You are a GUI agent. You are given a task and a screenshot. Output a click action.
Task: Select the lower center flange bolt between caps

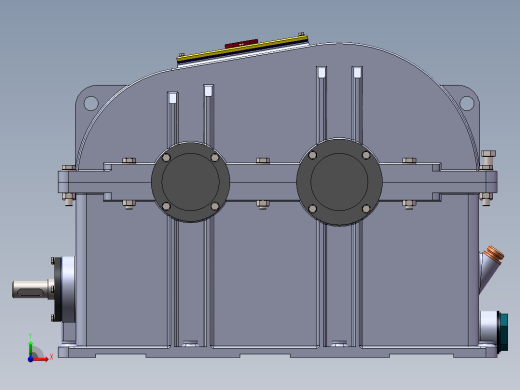pyautogui.click(x=263, y=204)
